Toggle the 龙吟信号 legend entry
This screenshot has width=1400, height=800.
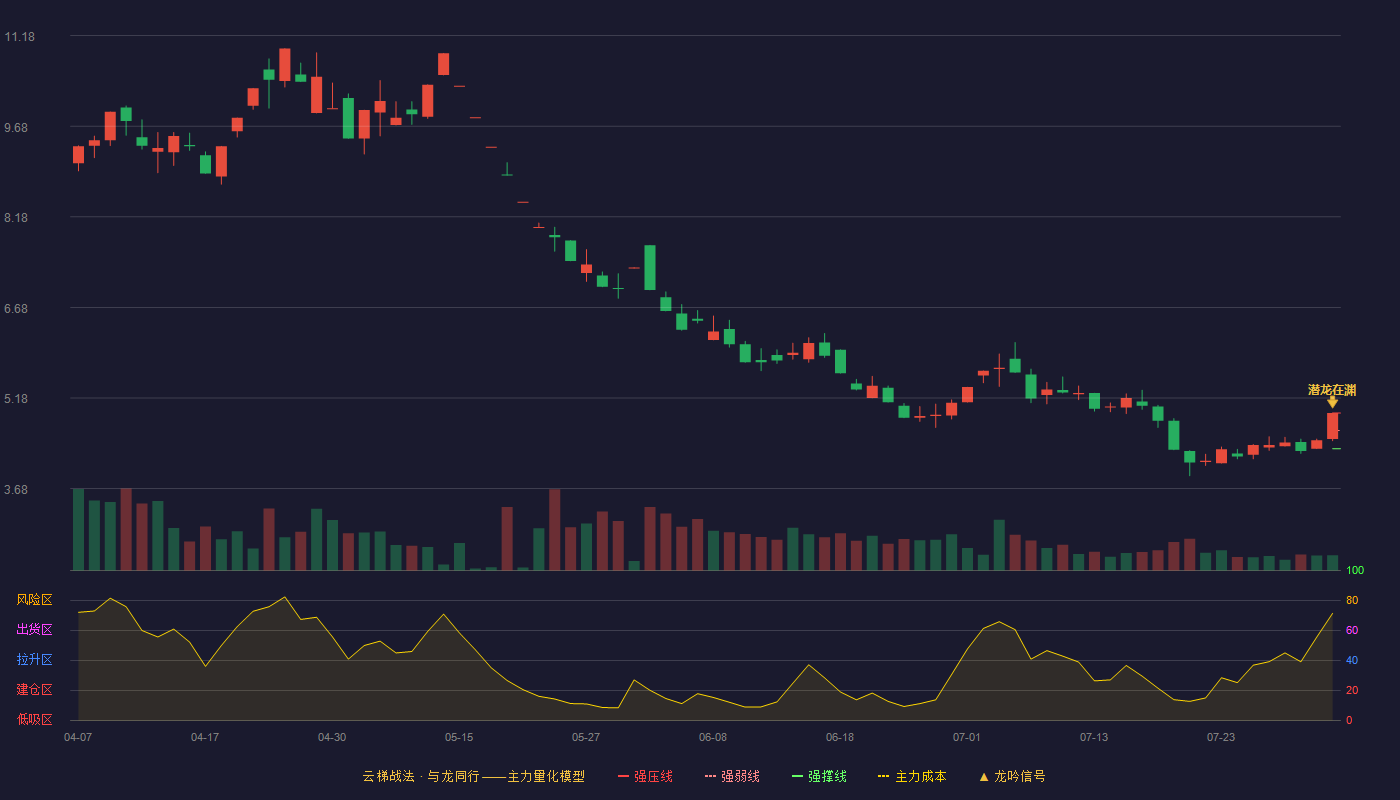(1012, 776)
